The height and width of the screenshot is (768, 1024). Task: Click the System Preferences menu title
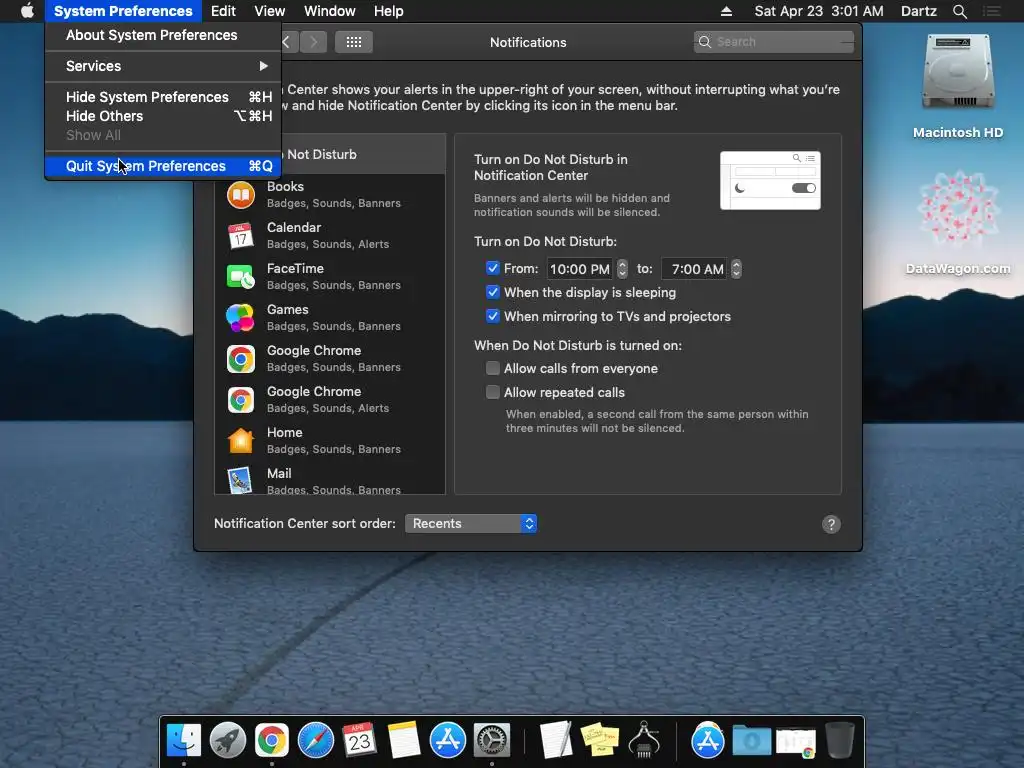123,11
